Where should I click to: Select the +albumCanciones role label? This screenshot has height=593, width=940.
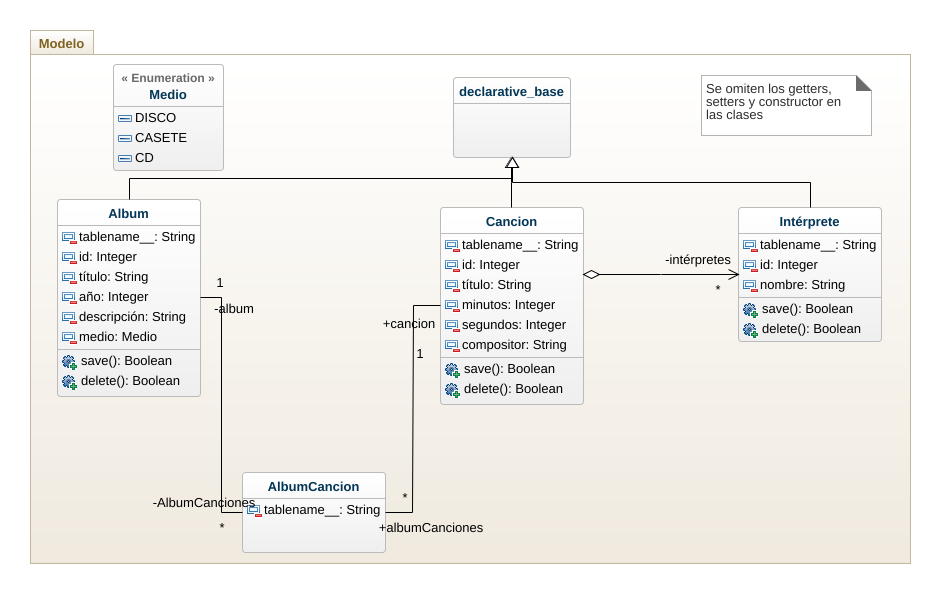point(431,528)
